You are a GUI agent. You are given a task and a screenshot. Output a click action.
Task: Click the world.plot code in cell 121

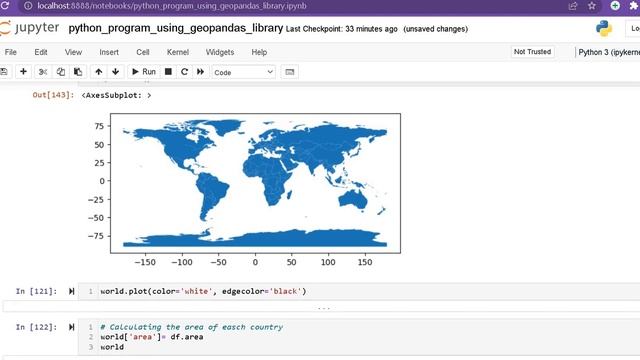203,291
